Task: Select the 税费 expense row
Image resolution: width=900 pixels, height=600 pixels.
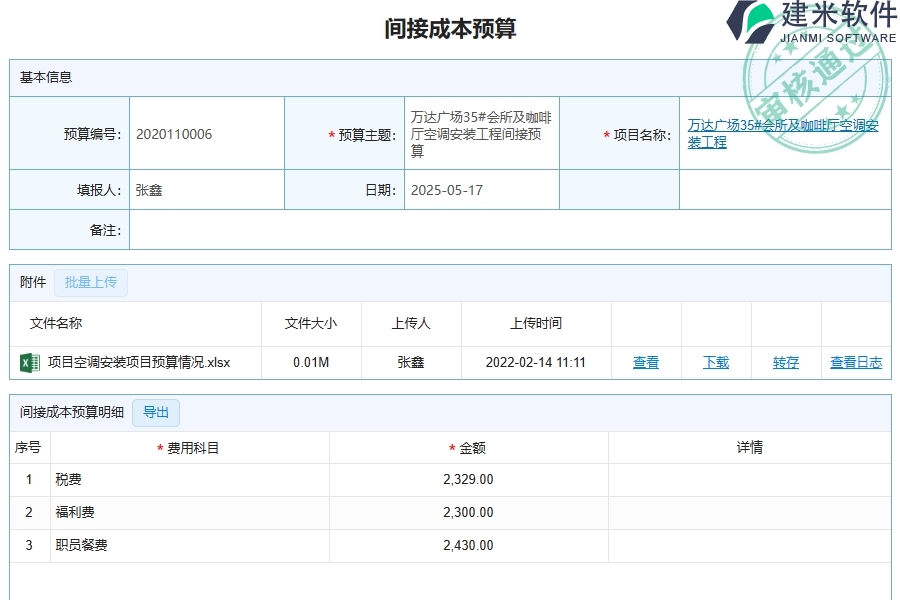Action: (450, 479)
